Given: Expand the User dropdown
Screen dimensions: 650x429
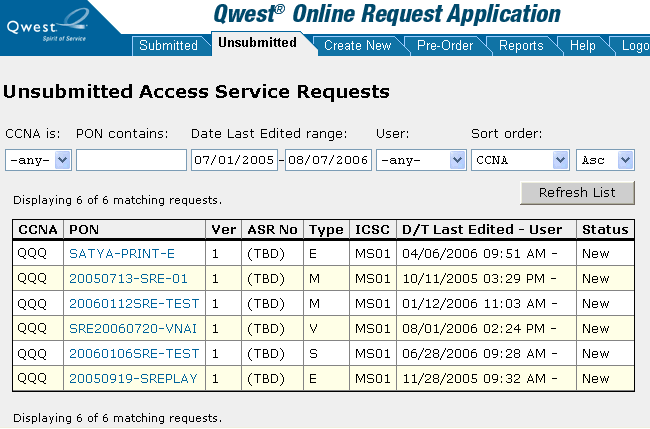Looking at the screenshot, I should coord(421,160).
